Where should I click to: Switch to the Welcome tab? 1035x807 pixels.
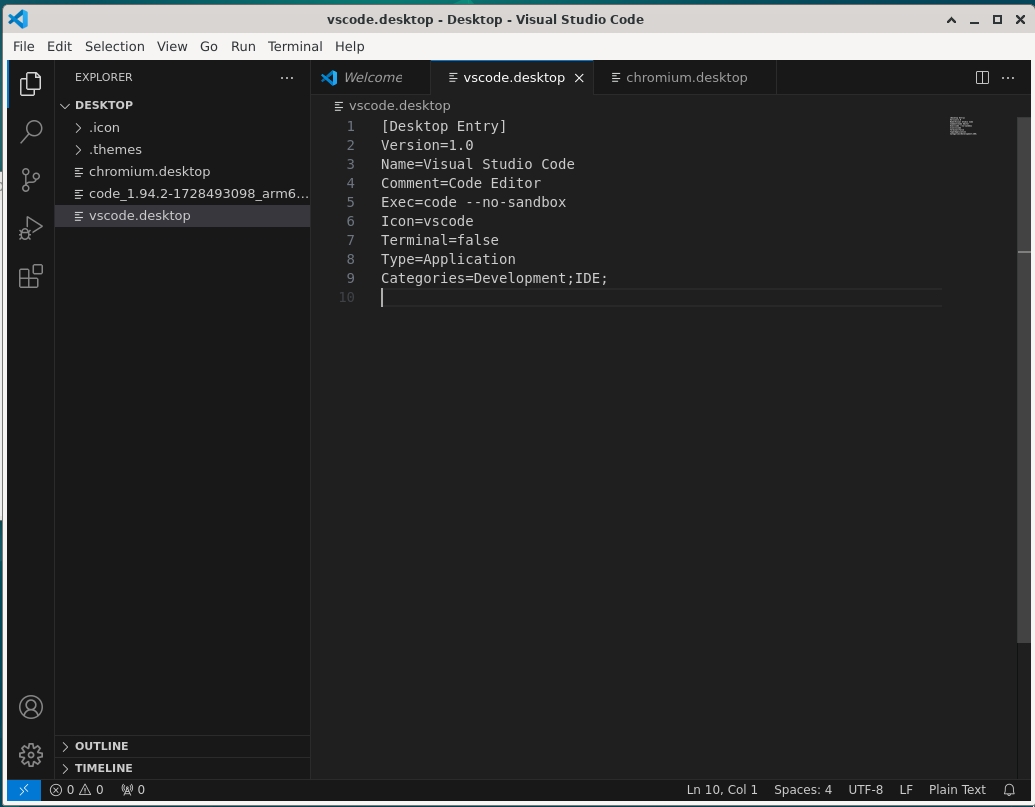coord(371,77)
